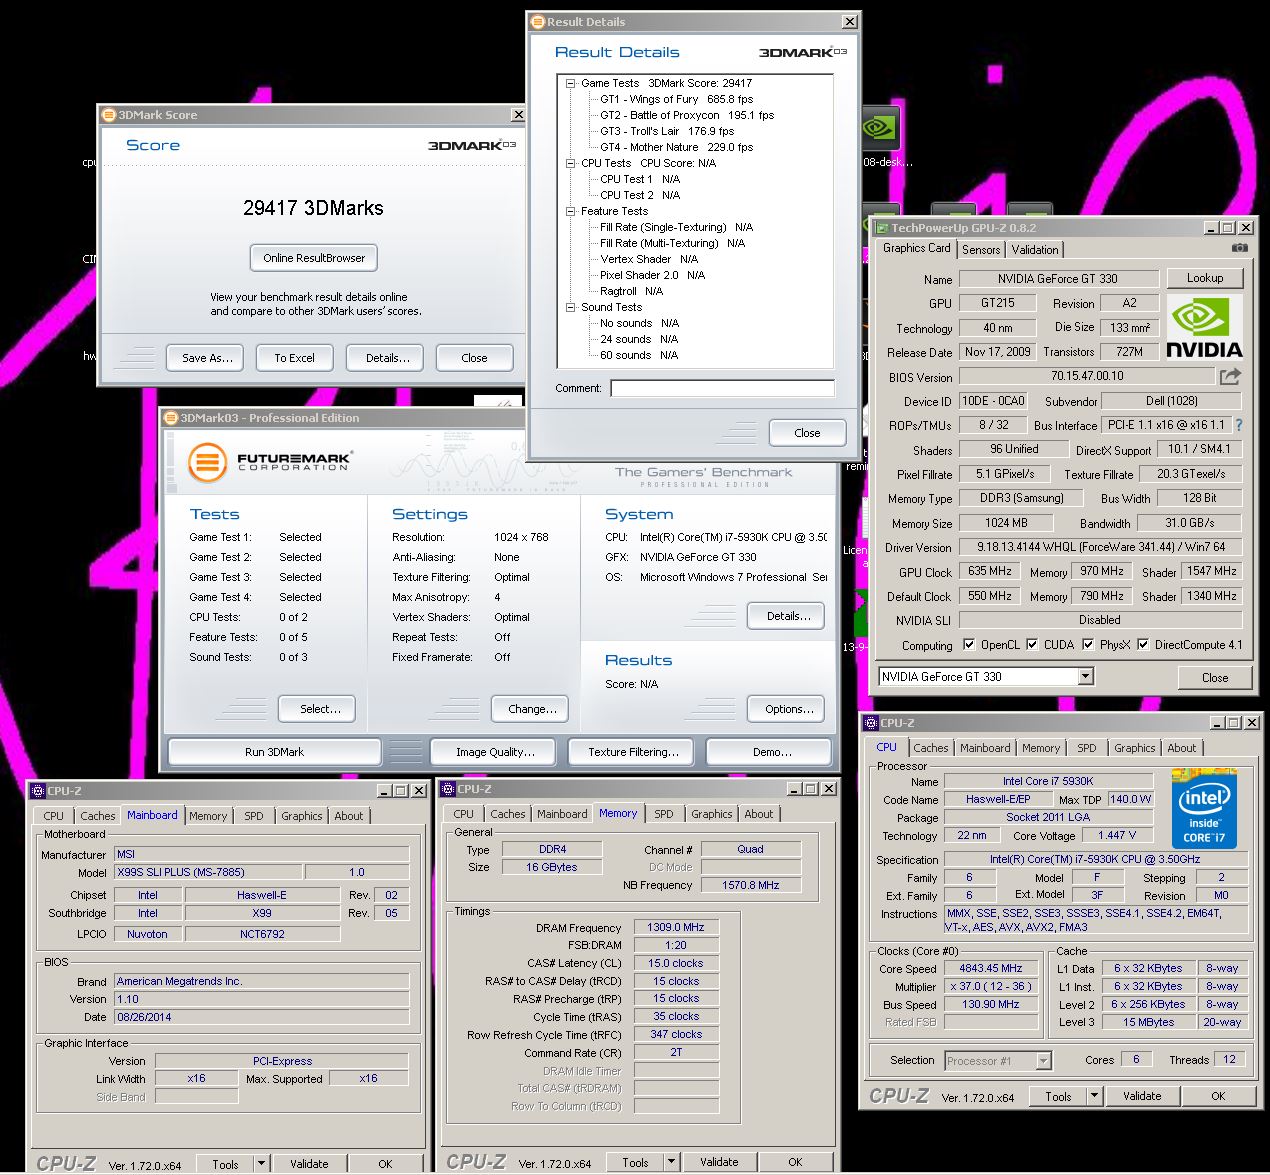This screenshot has height=1175, width=1270.
Task: Open the Tools dropdown arrow in the CPU-Z CPU window
Action: (1094, 1096)
